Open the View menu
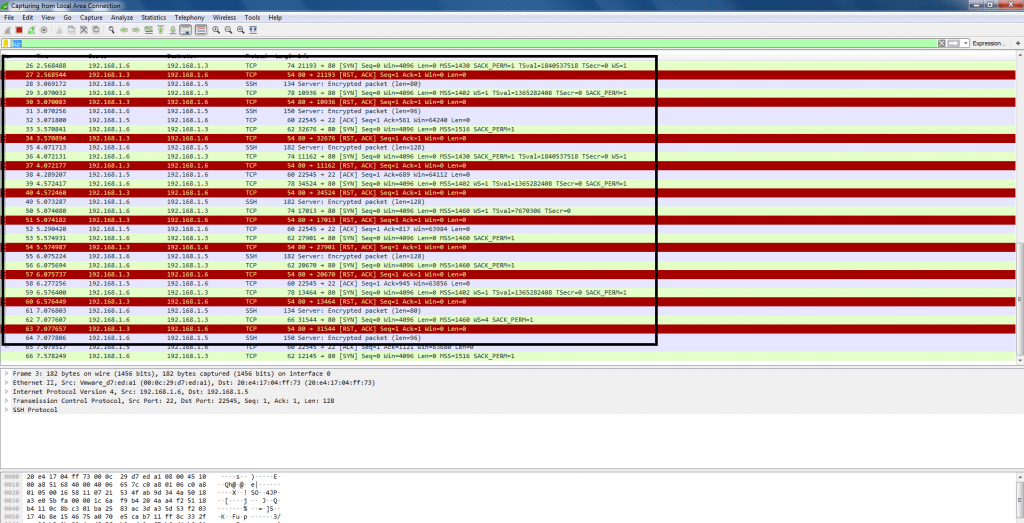Viewport: 1024px width, 523px height. pos(48,18)
